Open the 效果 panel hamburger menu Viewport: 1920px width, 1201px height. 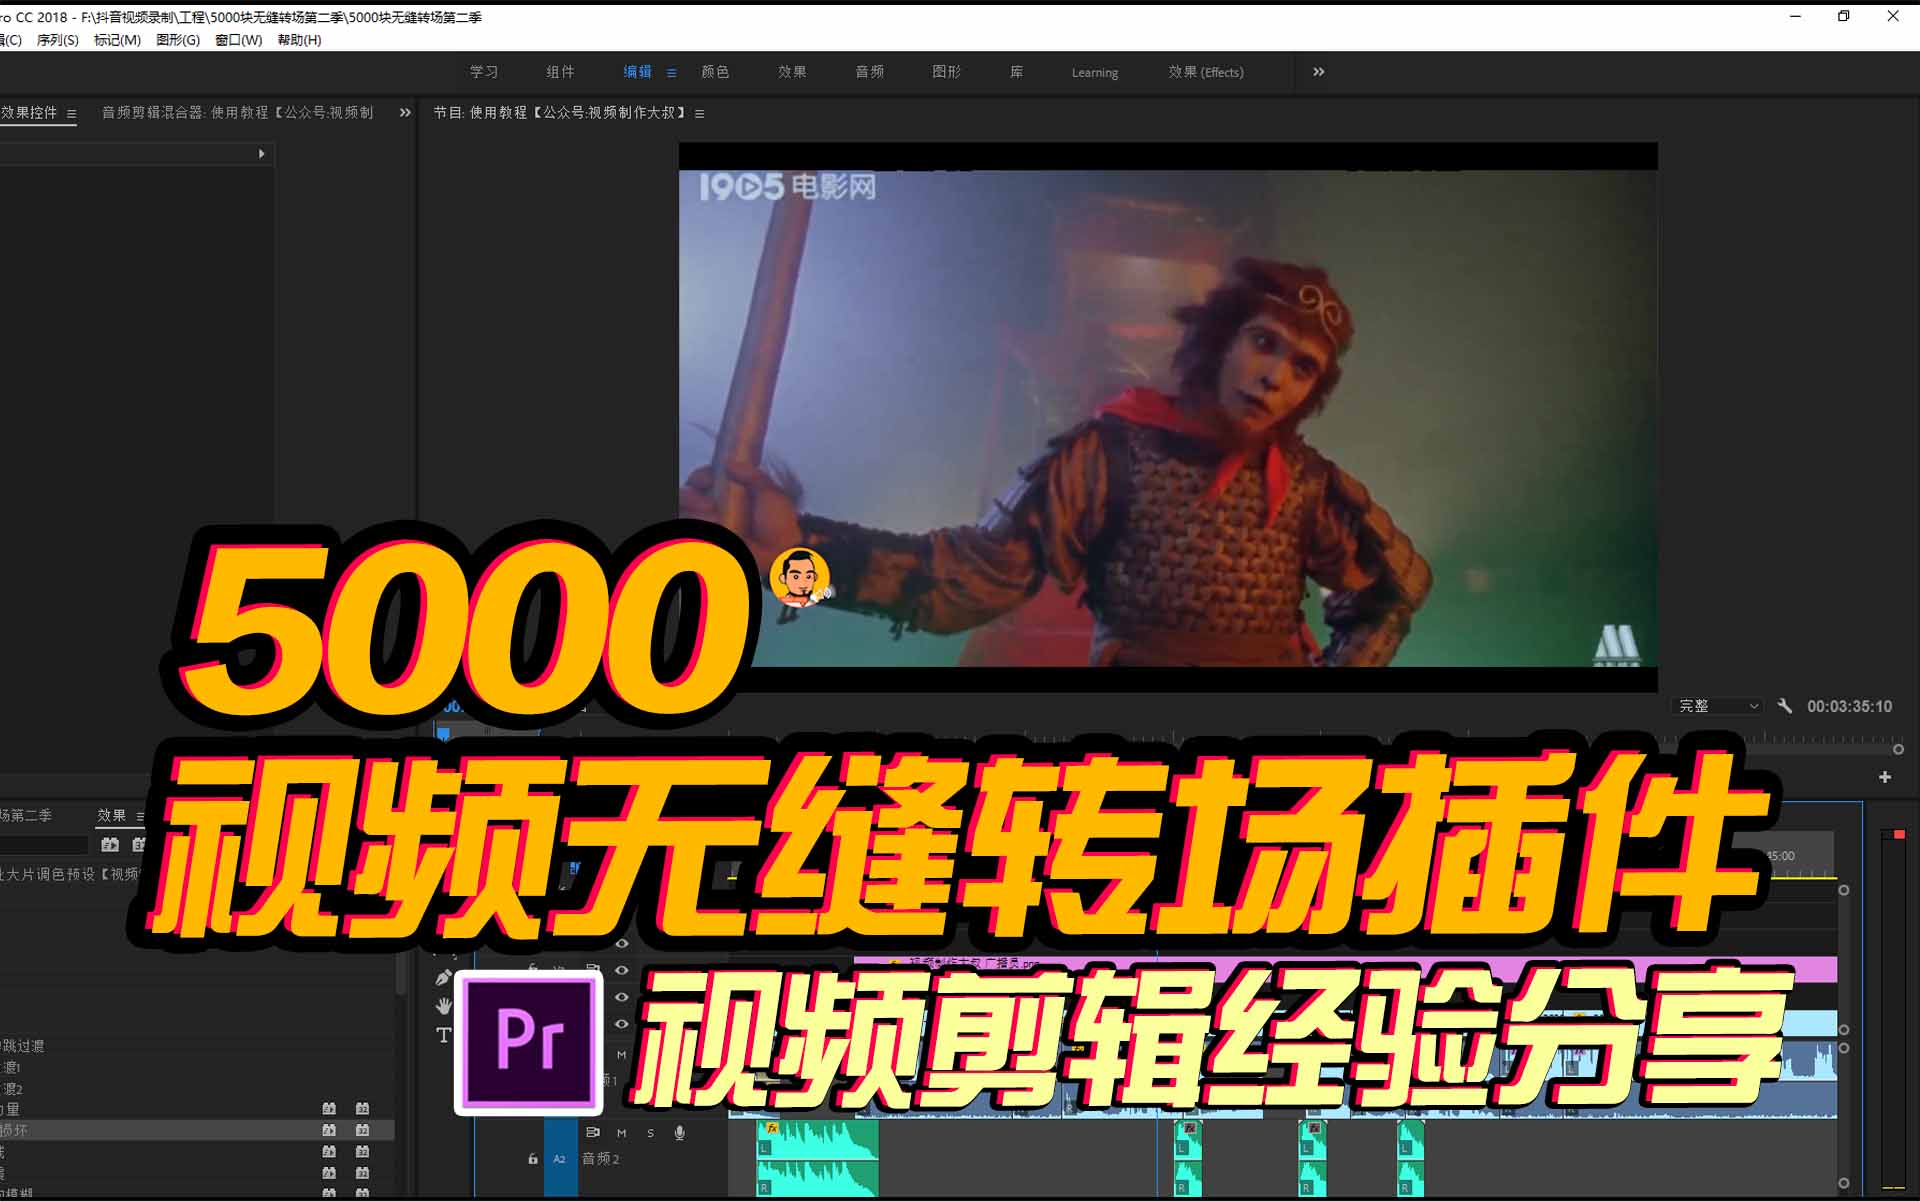click(x=140, y=816)
